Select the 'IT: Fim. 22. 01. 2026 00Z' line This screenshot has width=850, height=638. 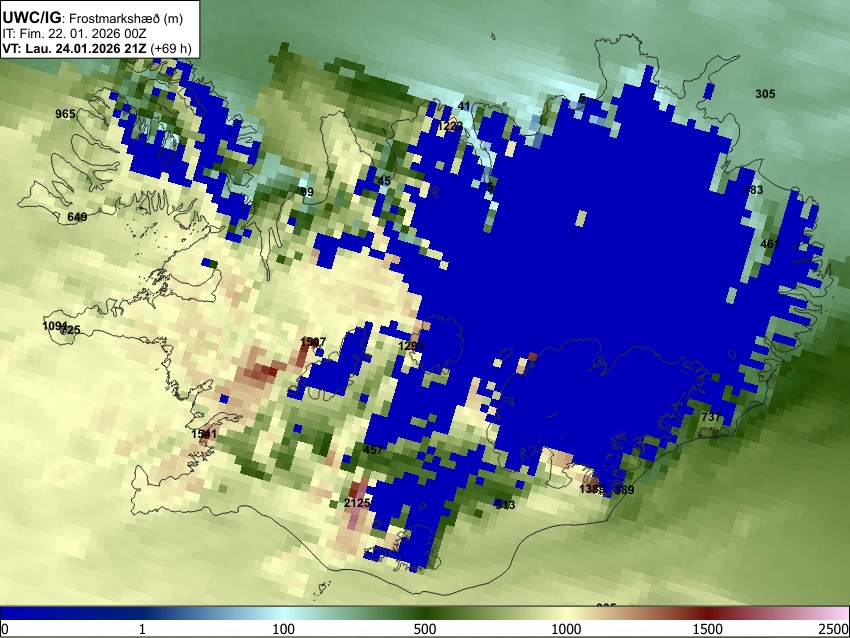click(x=74, y=34)
